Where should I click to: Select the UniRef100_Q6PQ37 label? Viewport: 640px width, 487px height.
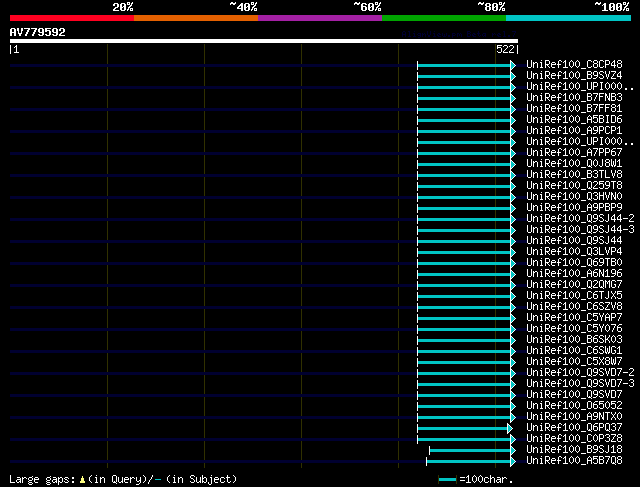[x=574, y=428]
